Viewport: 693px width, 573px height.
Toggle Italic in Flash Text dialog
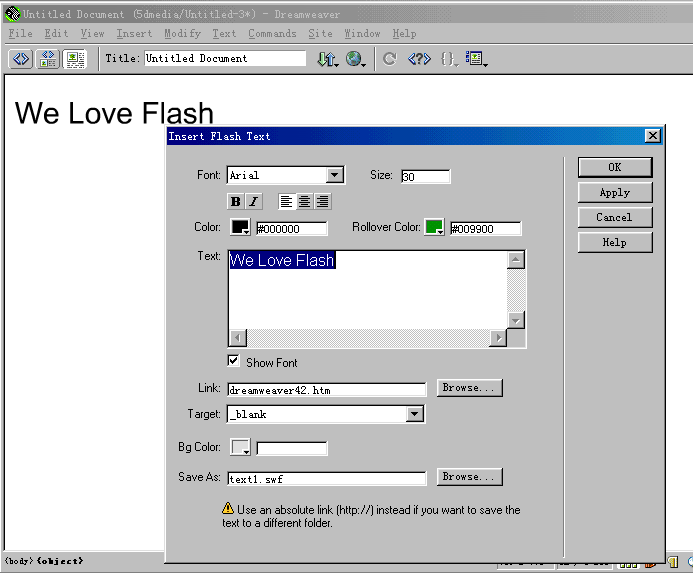coord(254,202)
